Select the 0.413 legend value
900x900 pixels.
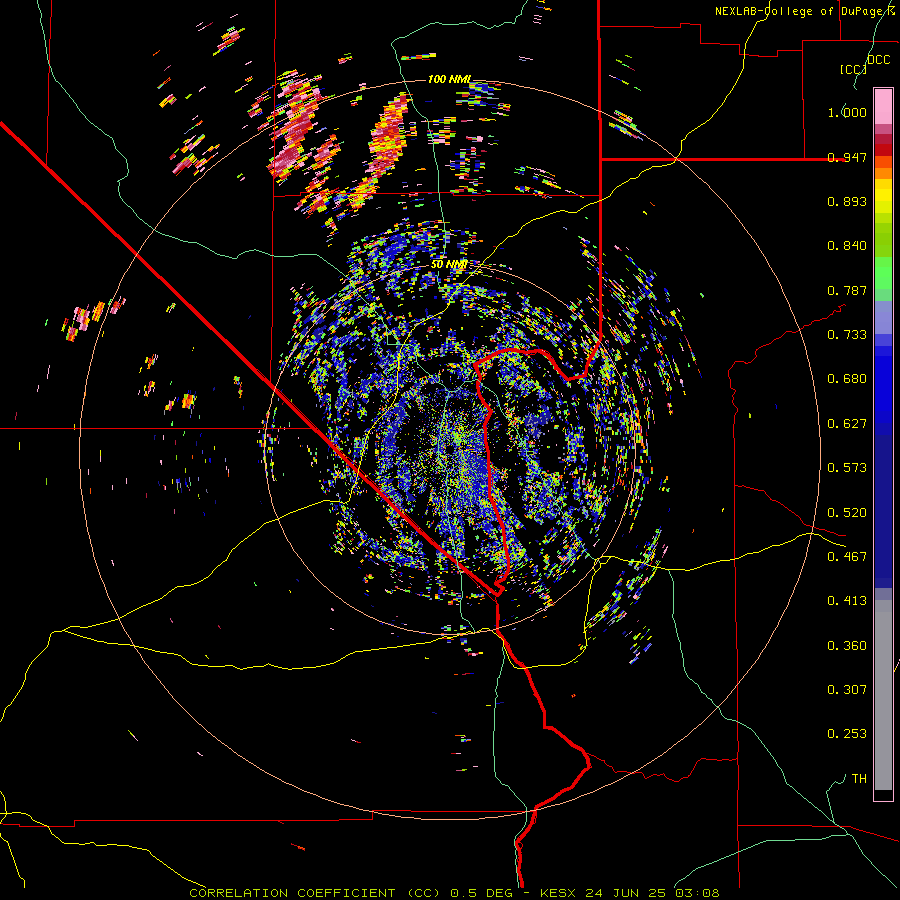[847, 601]
